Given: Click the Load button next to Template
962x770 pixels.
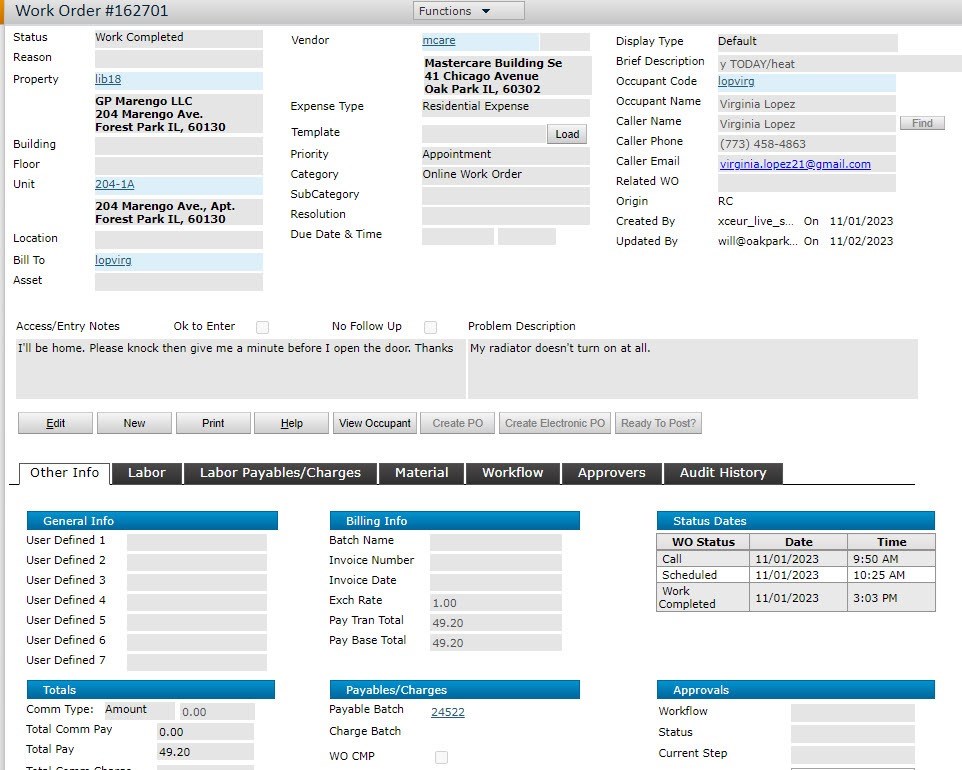Looking at the screenshot, I should 567,132.
